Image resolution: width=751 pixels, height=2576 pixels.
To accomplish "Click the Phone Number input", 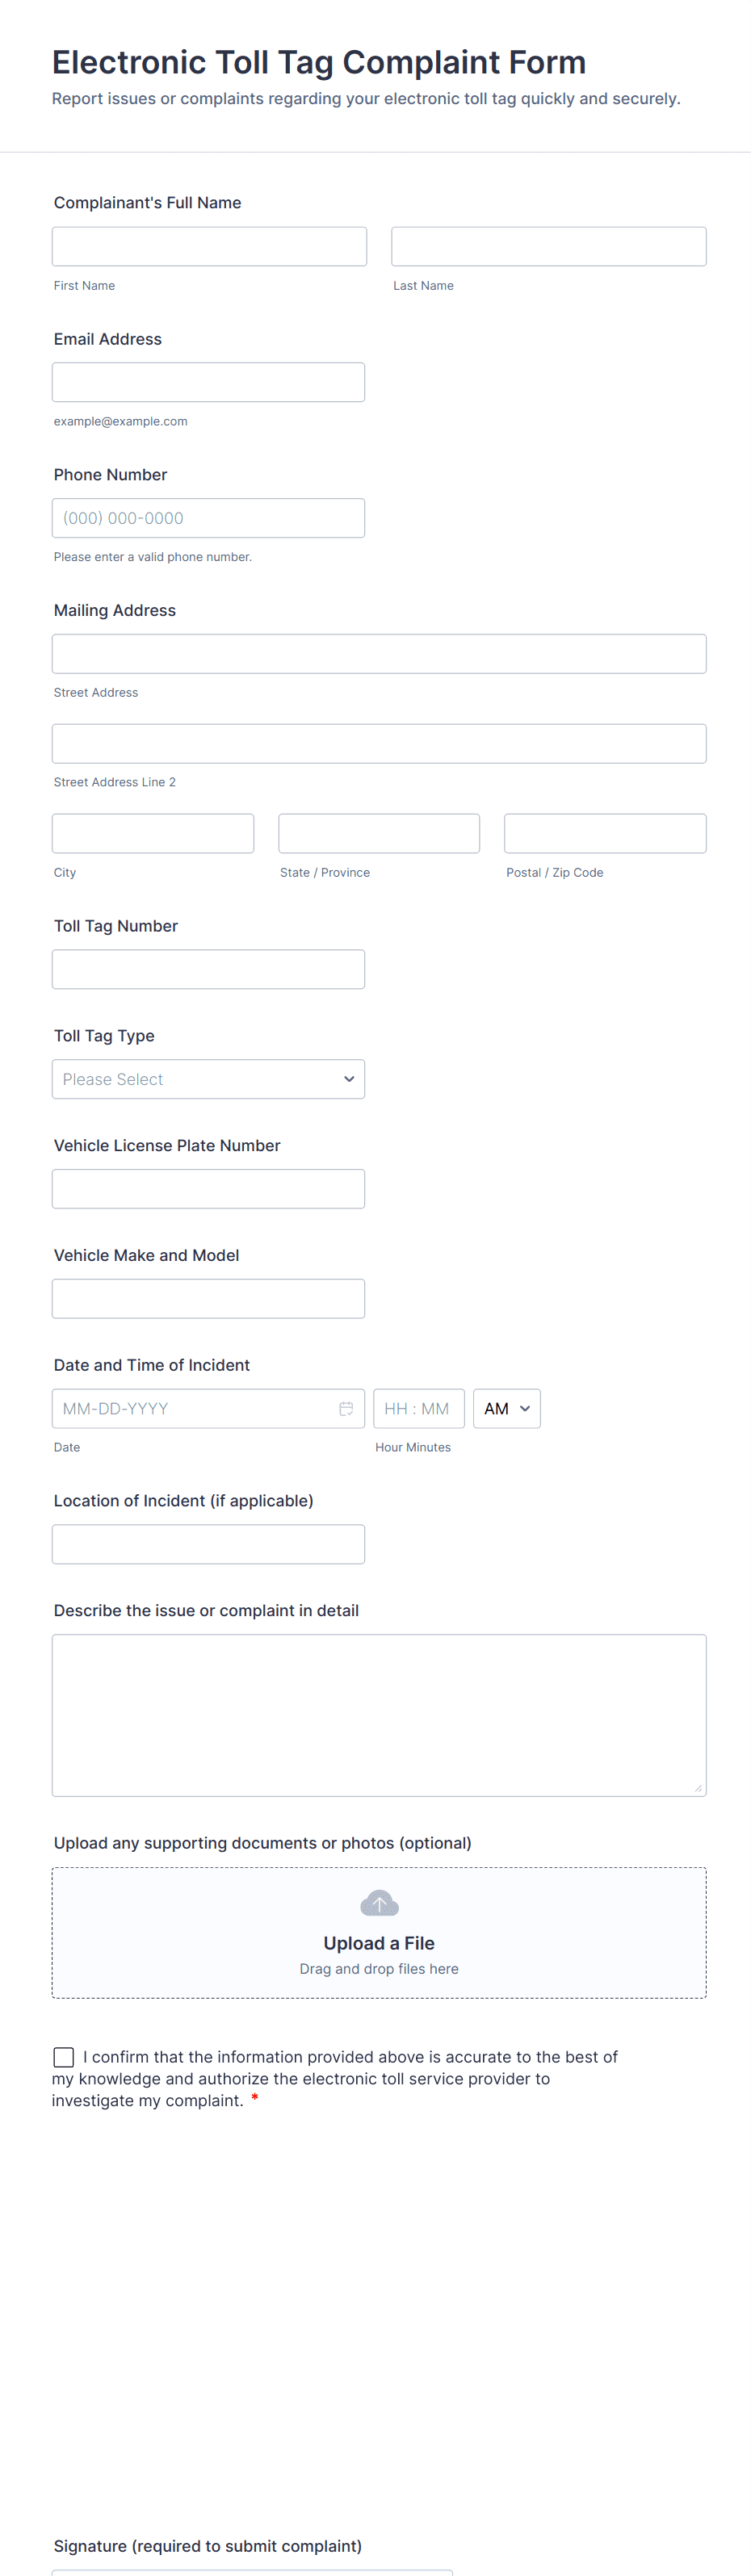I will pyautogui.click(x=208, y=518).
